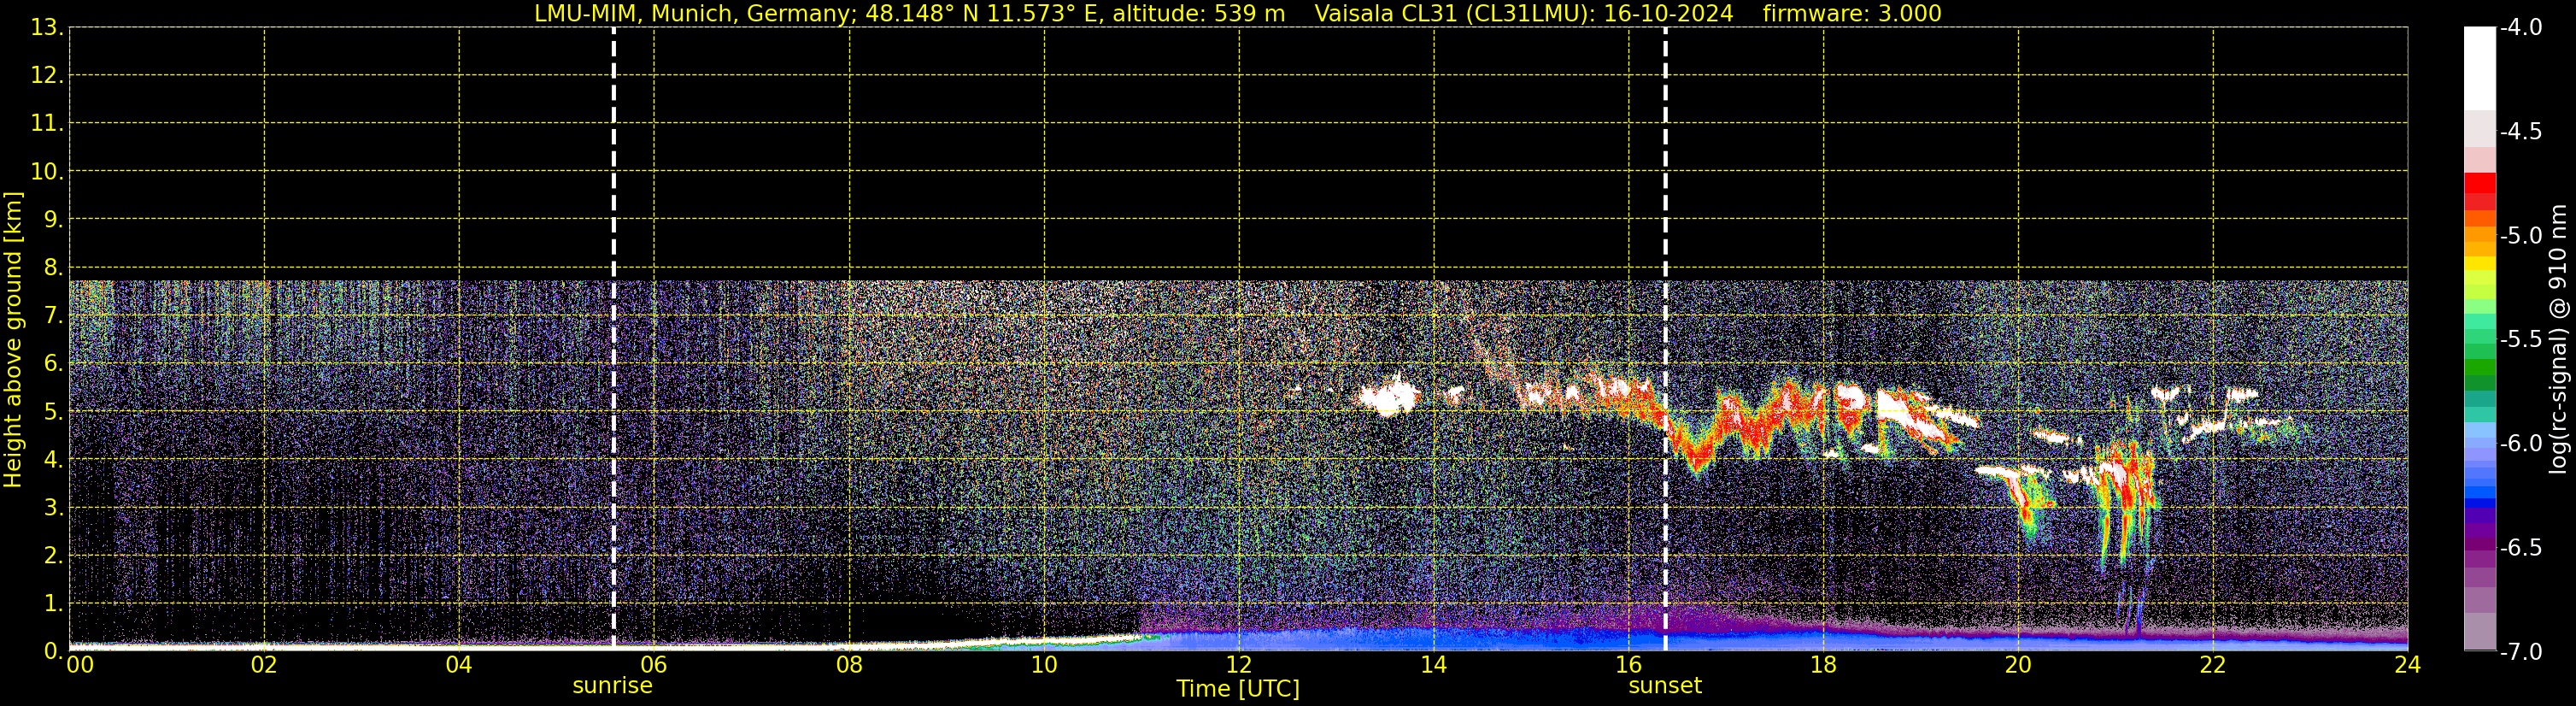Click the white dashed sunset line
The image size is (2576, 706).
[1665, 340]
